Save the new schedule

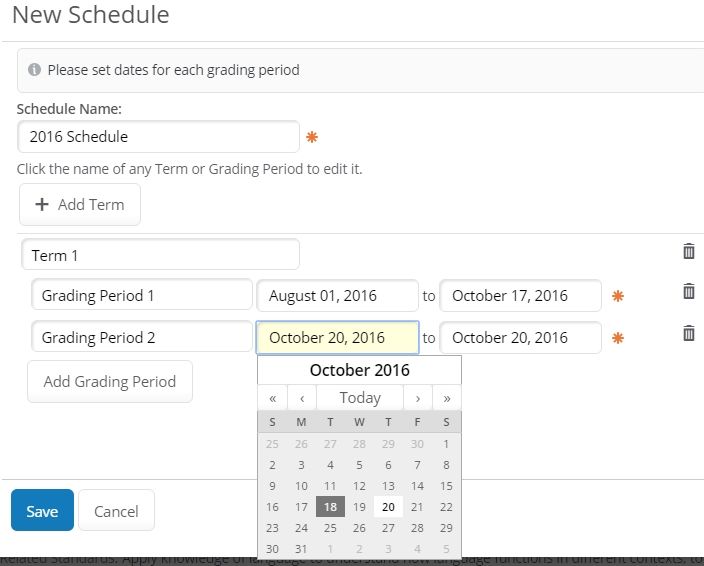pos(42,511)
